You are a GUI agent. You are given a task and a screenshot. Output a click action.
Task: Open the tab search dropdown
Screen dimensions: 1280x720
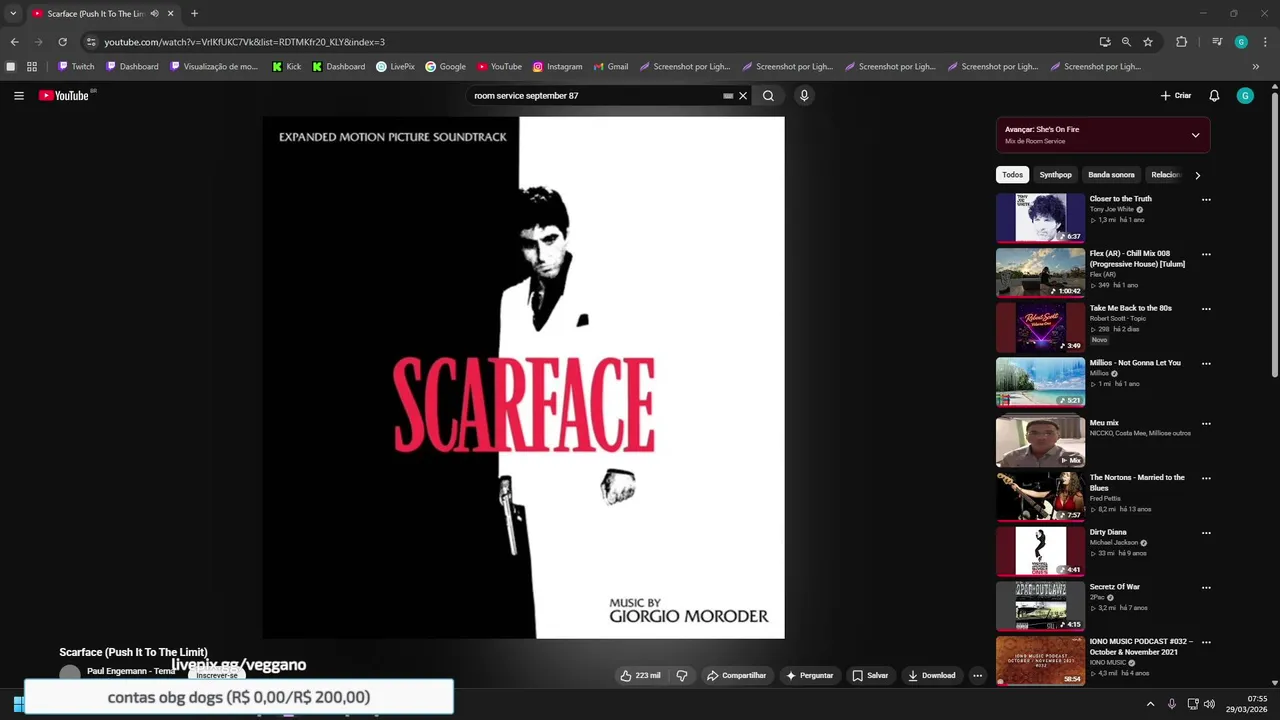pos(13,14)
